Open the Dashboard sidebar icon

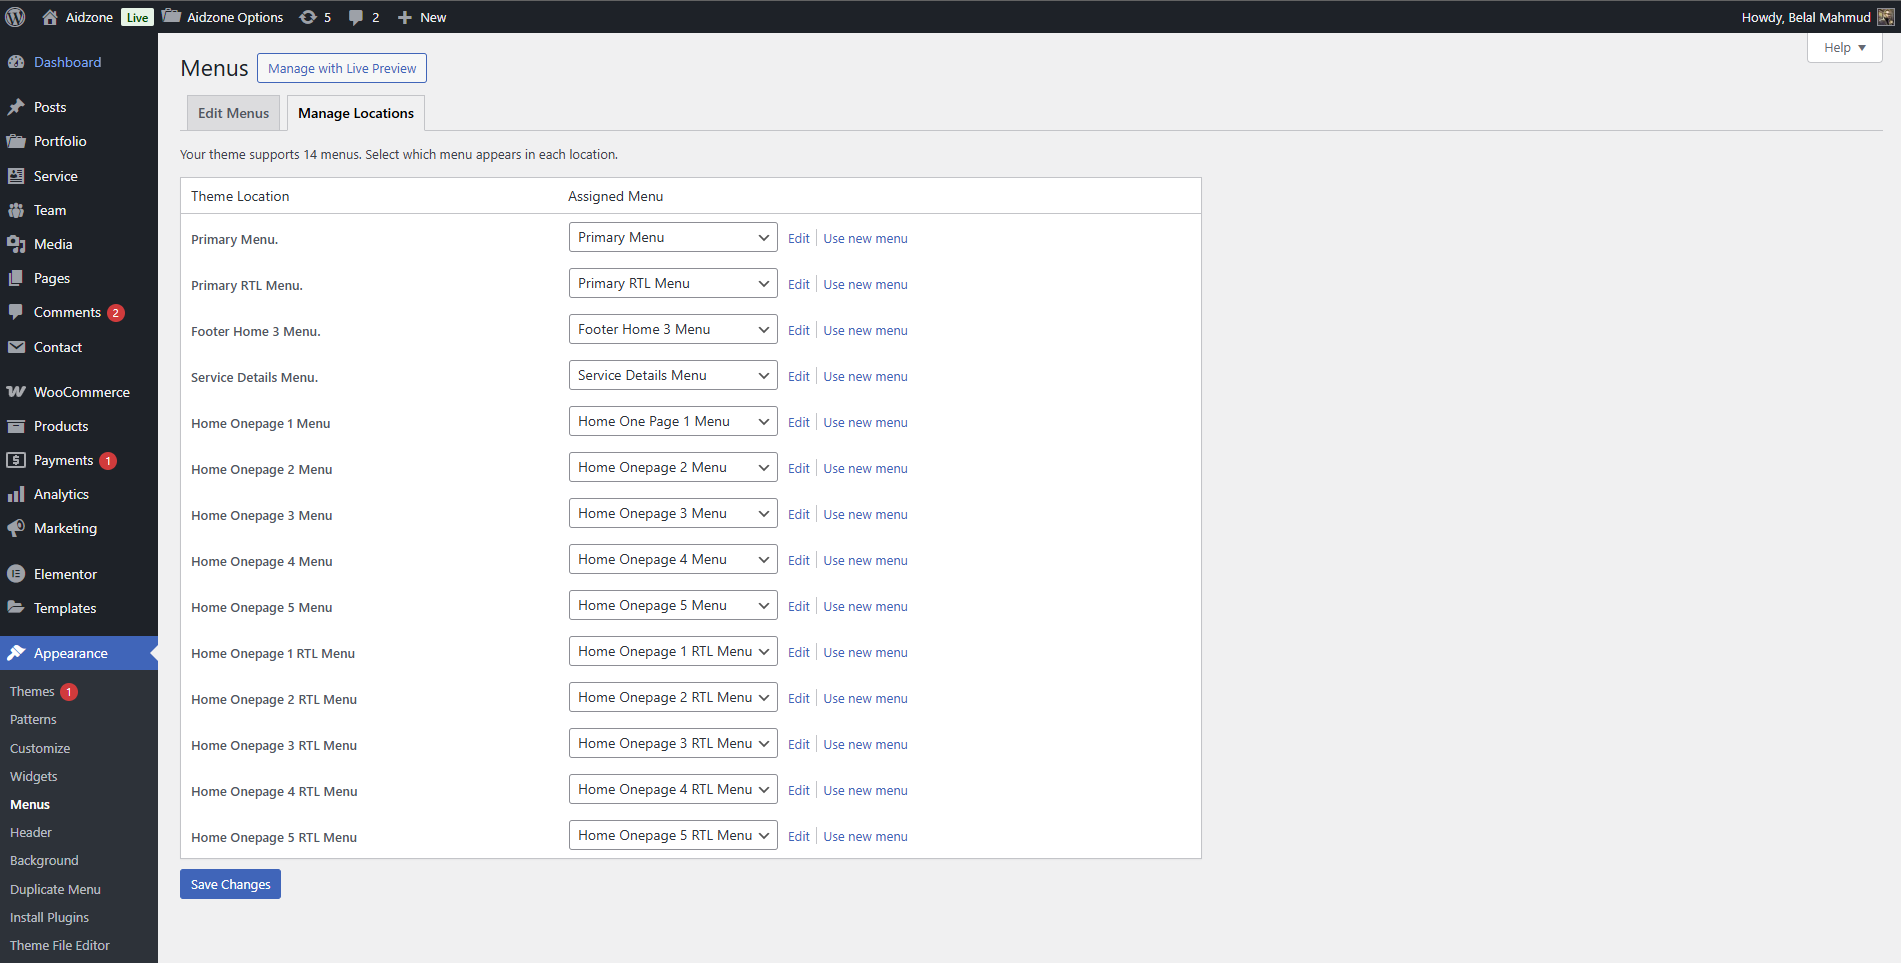pos(16,62)
